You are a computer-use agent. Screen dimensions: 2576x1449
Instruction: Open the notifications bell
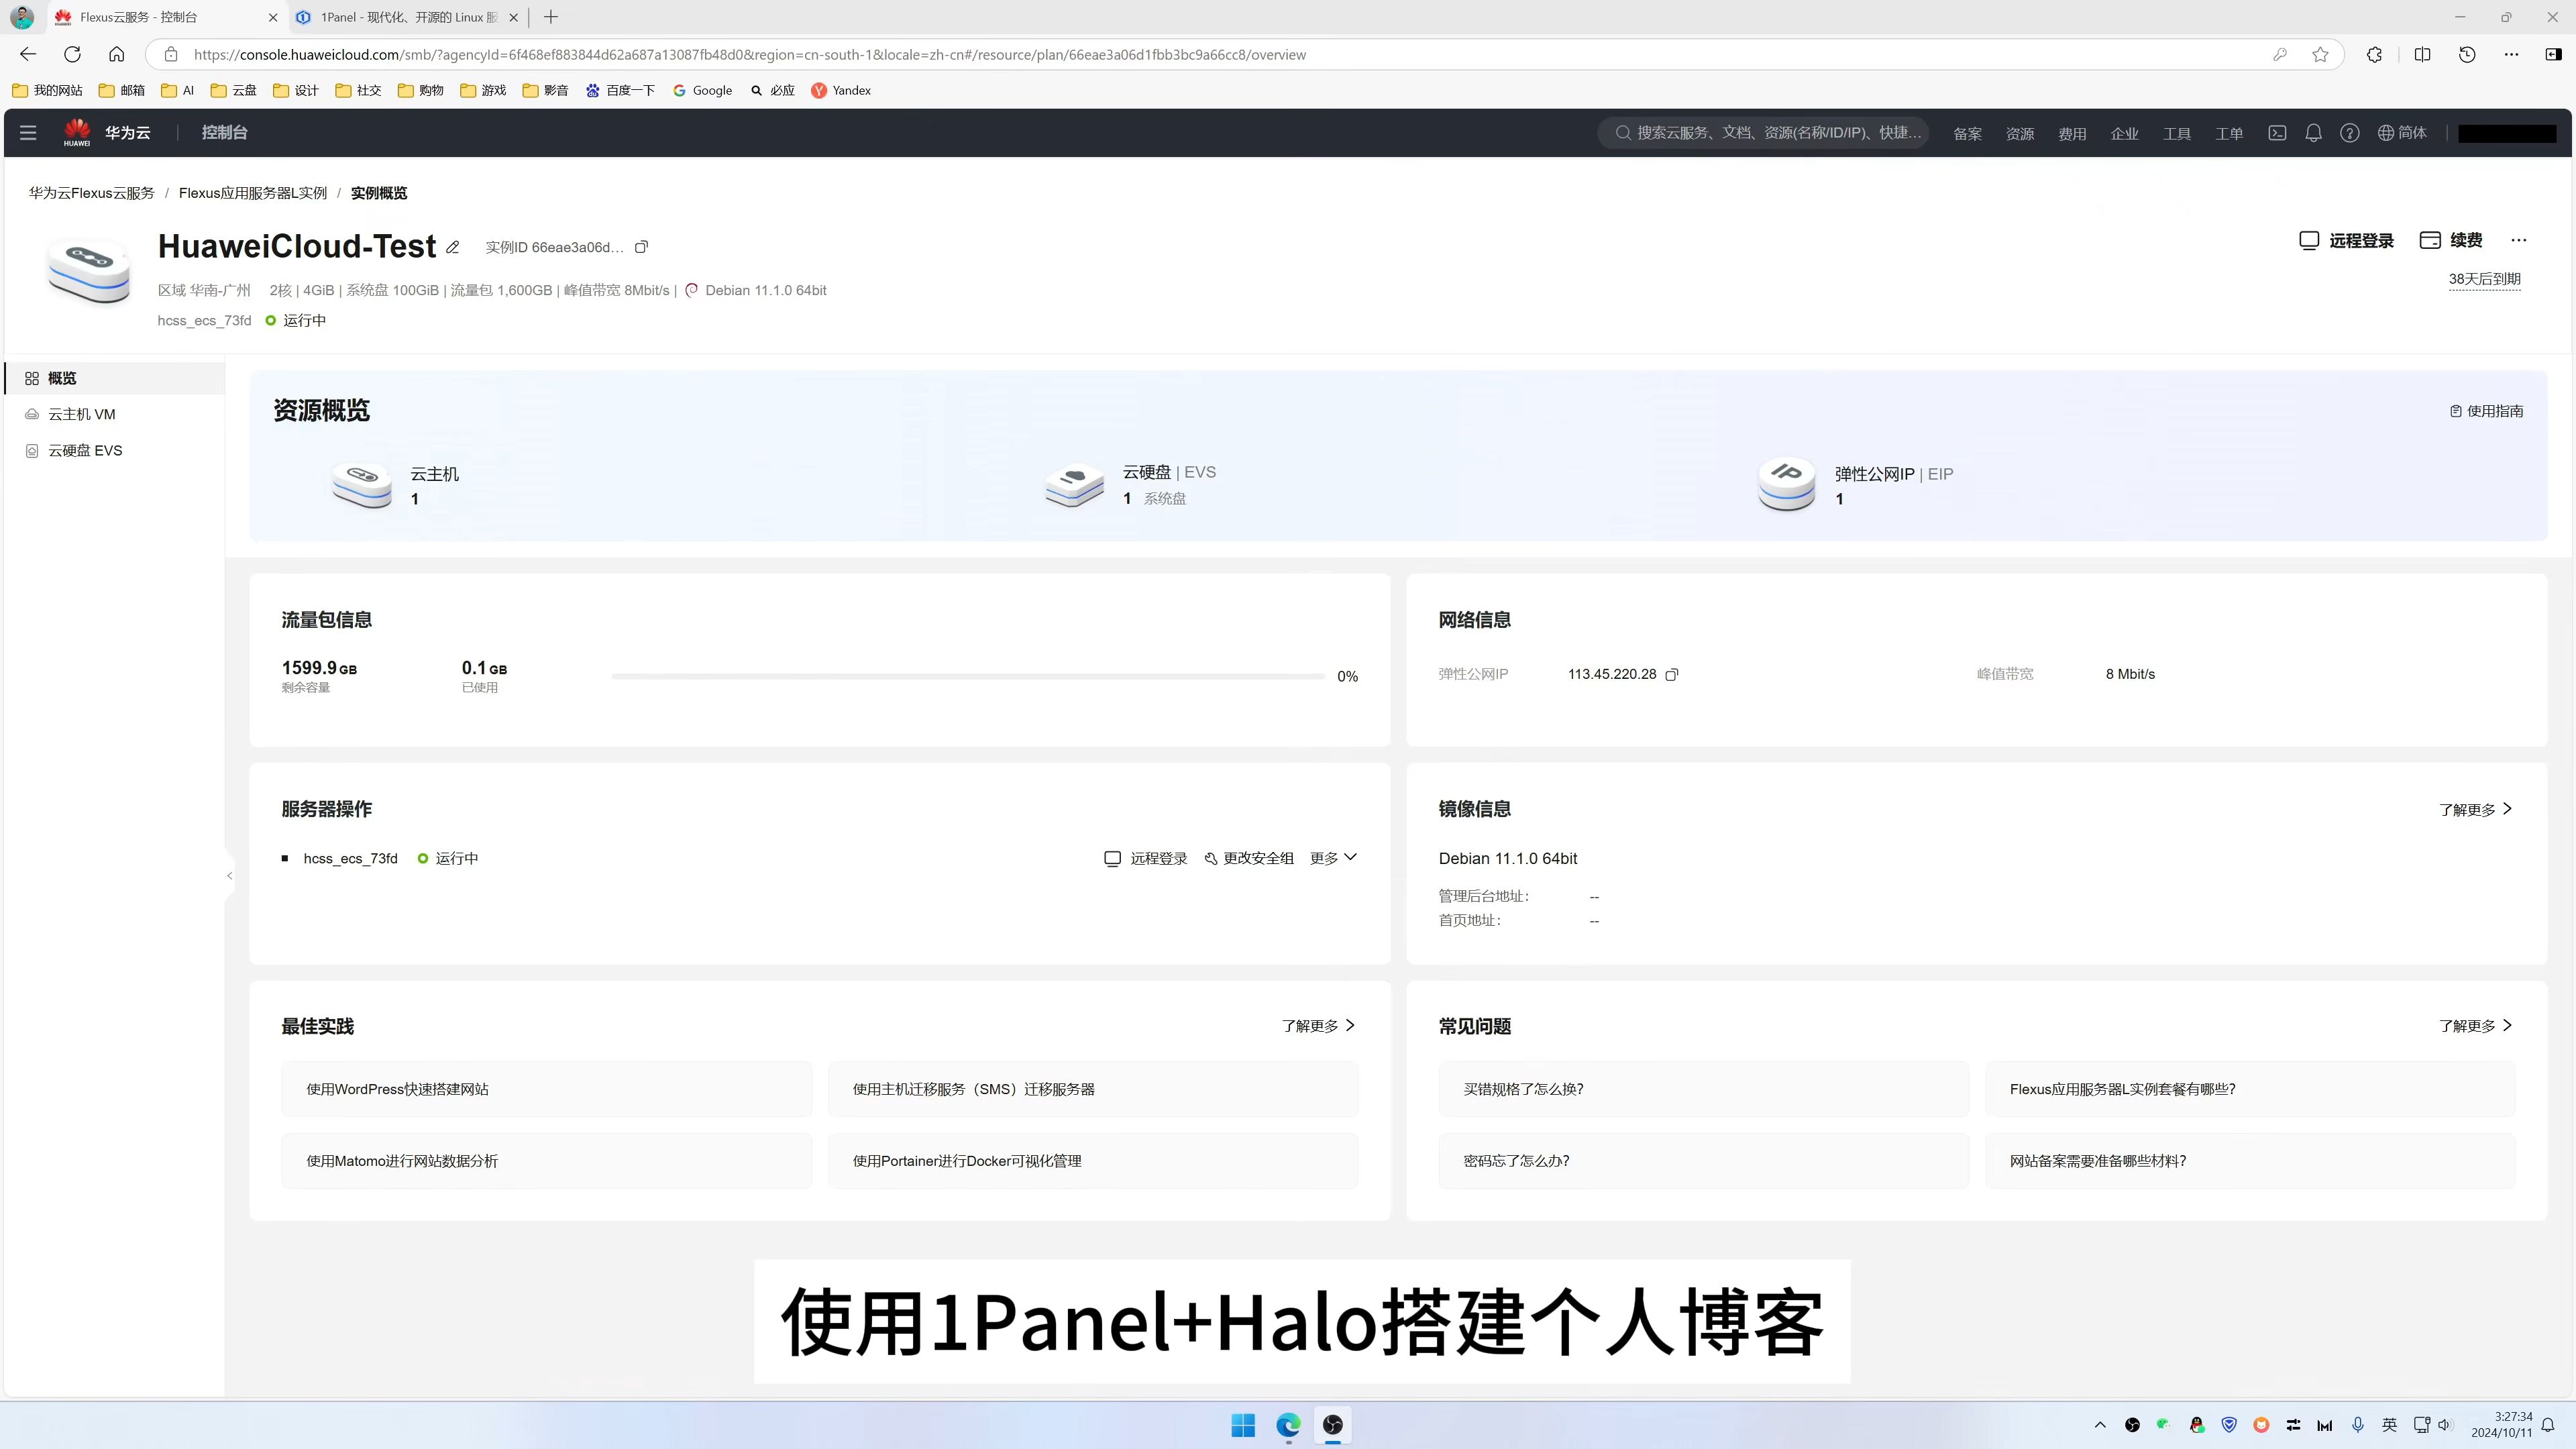pyautogui.click(x=2313, y=133)
